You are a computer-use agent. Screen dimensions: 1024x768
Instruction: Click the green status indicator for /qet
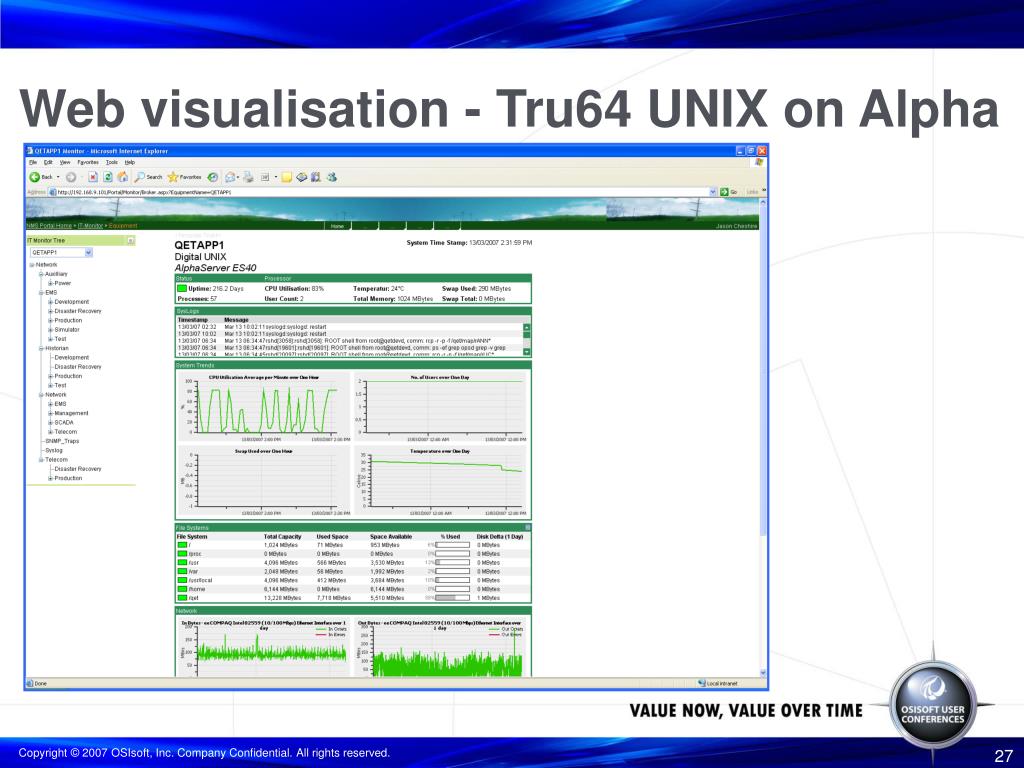182,598
